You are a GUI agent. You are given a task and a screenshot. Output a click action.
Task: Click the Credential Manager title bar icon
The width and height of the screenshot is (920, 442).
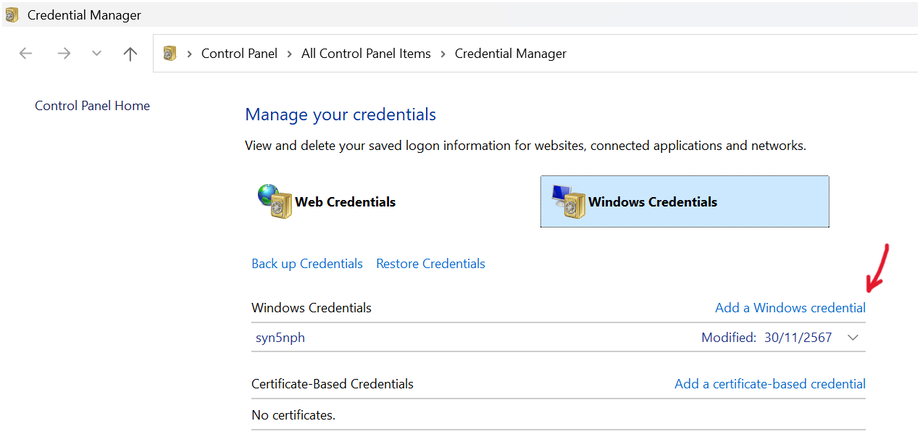12,15
